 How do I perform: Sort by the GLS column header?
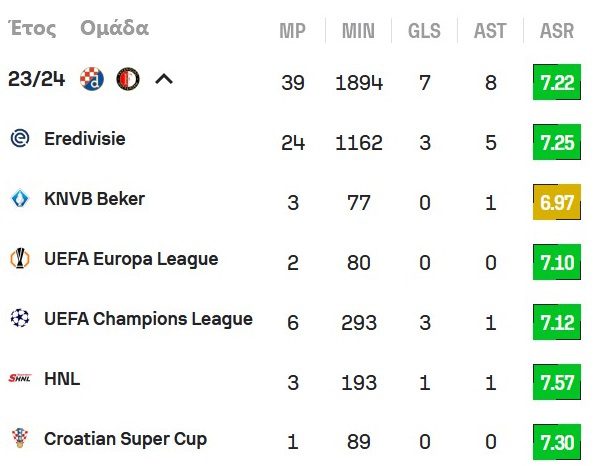click(424, 31)
